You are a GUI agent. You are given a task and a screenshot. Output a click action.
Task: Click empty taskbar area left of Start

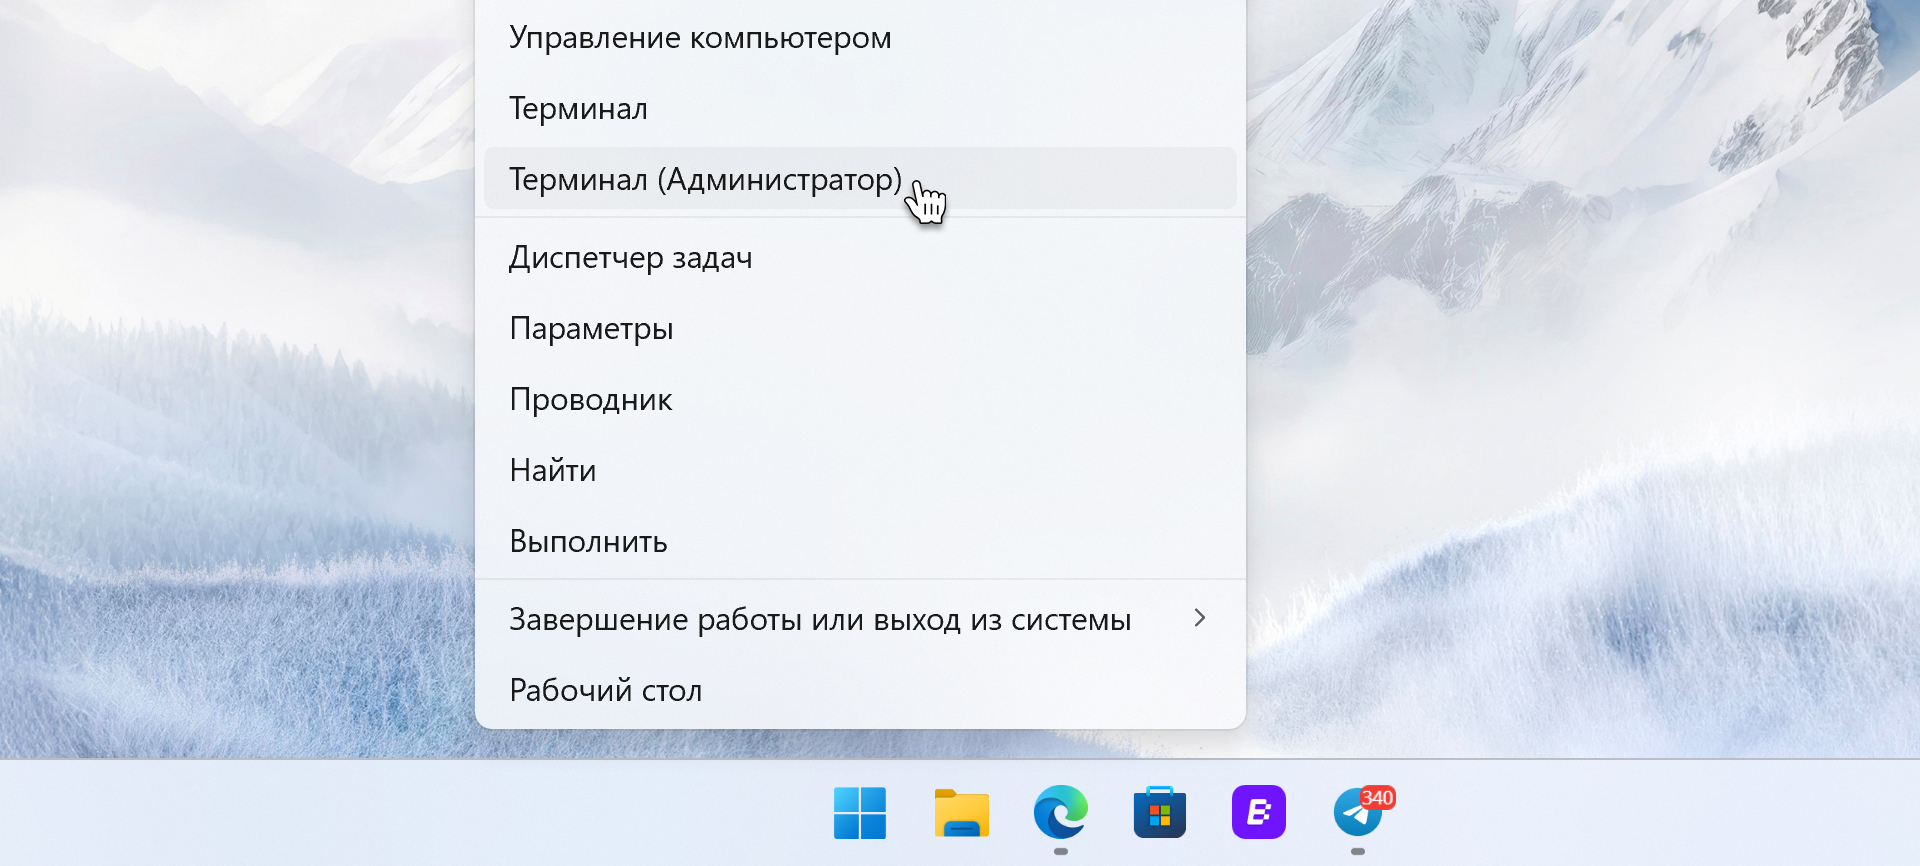pyautogui.click(x=400, y=814)
